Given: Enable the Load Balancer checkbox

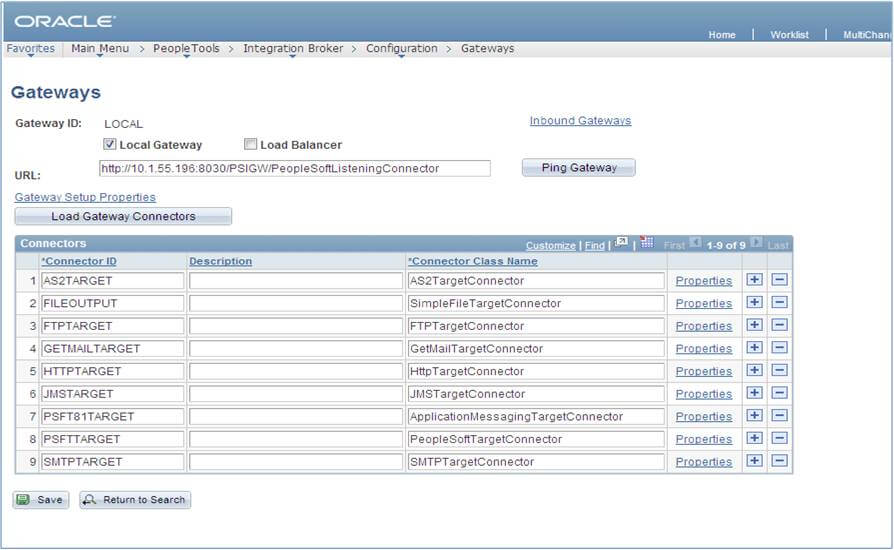Looking at the screenshot, I should coord(250,144).
